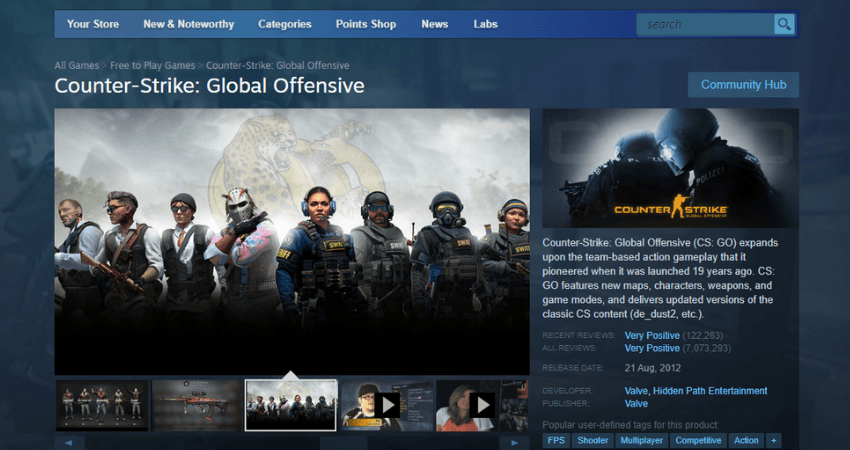Click the game title heading text
This screenshot has height=450, width=850.
coord(209,86)
